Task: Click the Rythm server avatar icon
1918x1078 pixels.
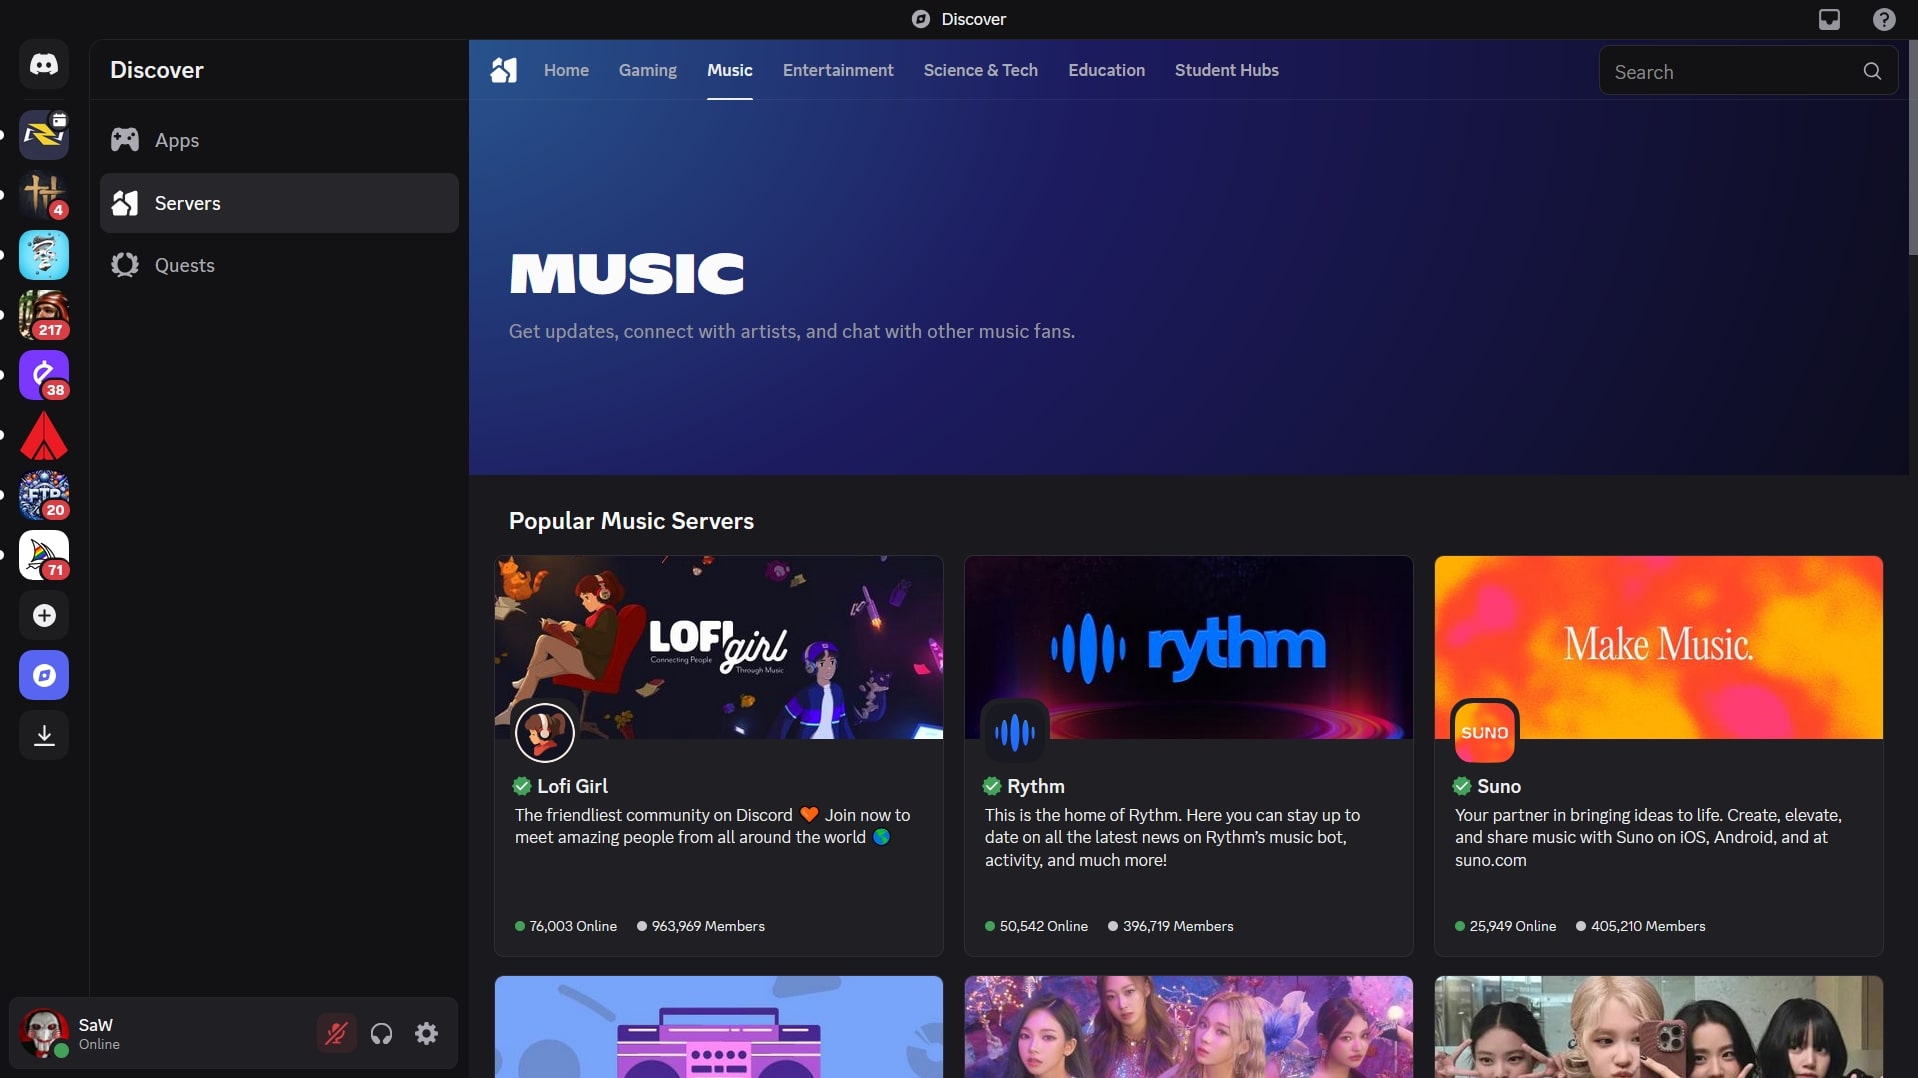Action: (1015, 732)
